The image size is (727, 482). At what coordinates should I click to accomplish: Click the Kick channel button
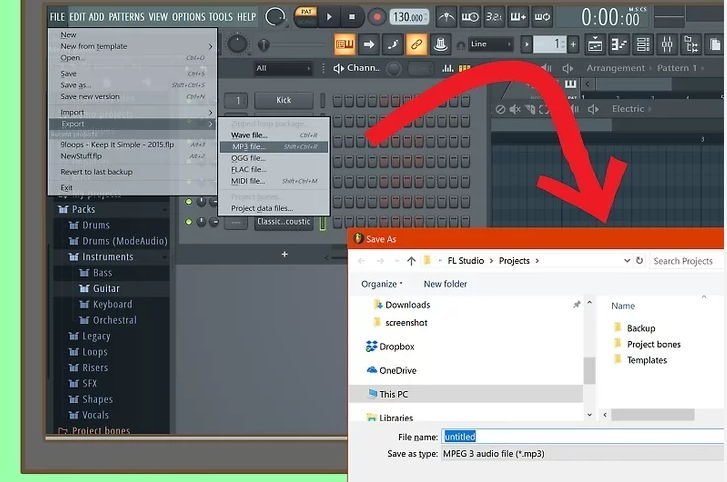point(283,100)
